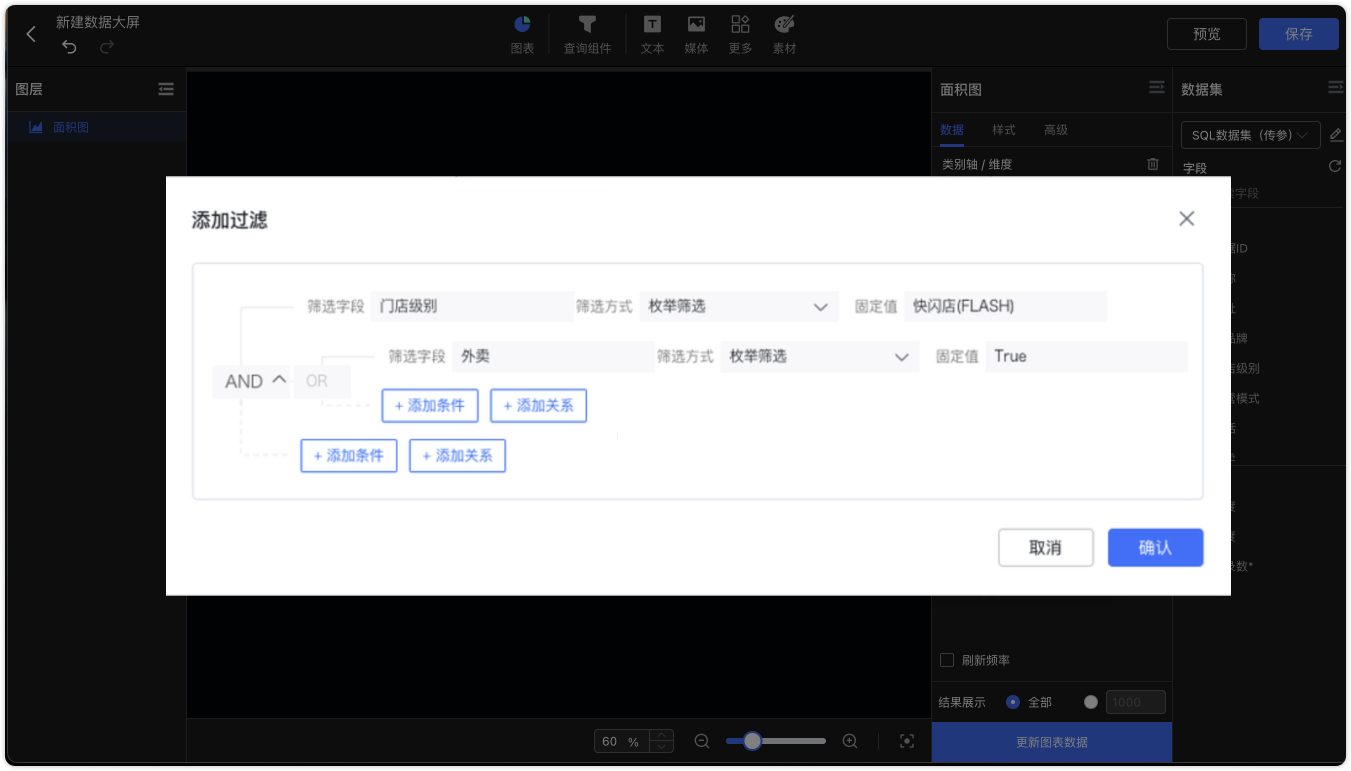
Task: Switch to the 数据 tab
Action: pos(952,130)
